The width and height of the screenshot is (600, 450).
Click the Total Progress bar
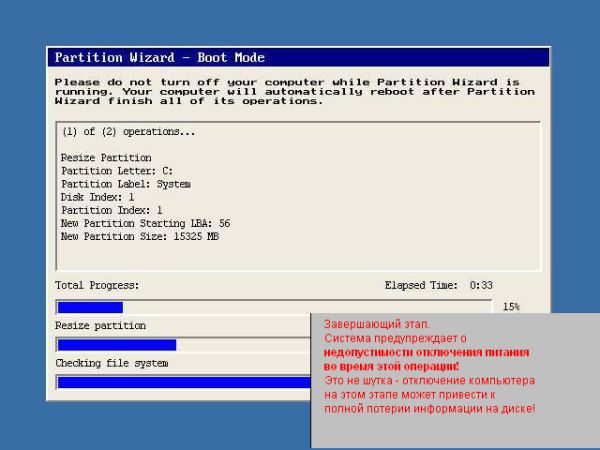point(274,307)
